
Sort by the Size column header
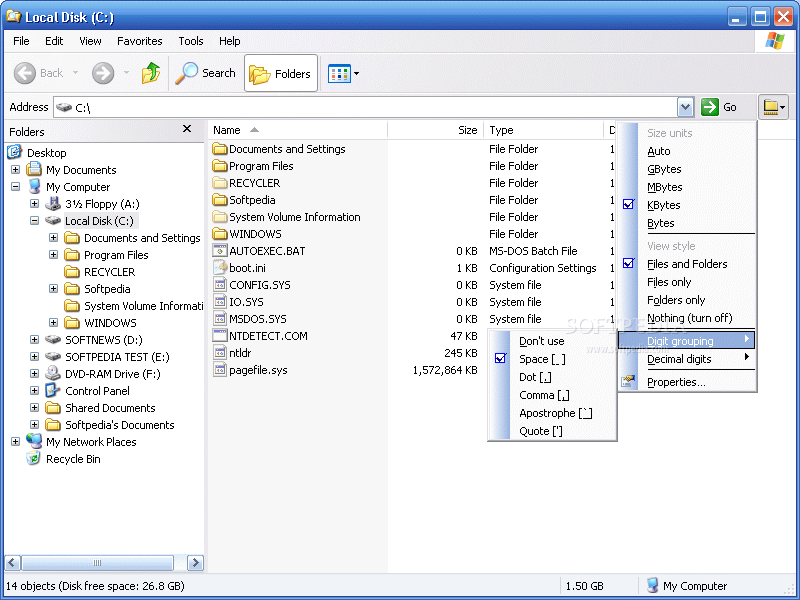pos(434,130)
